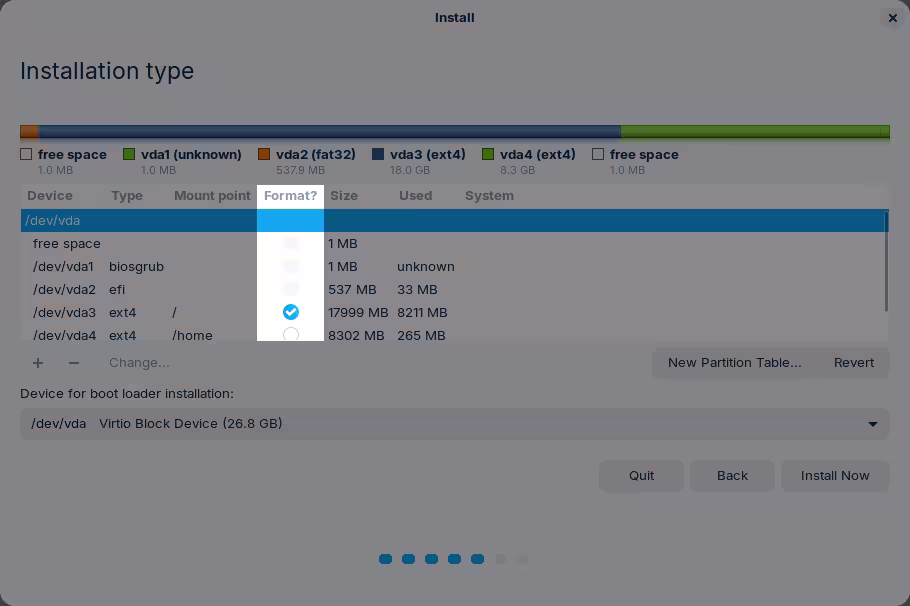Image resolution: width=910 pixels, height=606 pixels.
Task: Enable format checkbox for /dev/vda4
Action: click(x=290, y=335)
